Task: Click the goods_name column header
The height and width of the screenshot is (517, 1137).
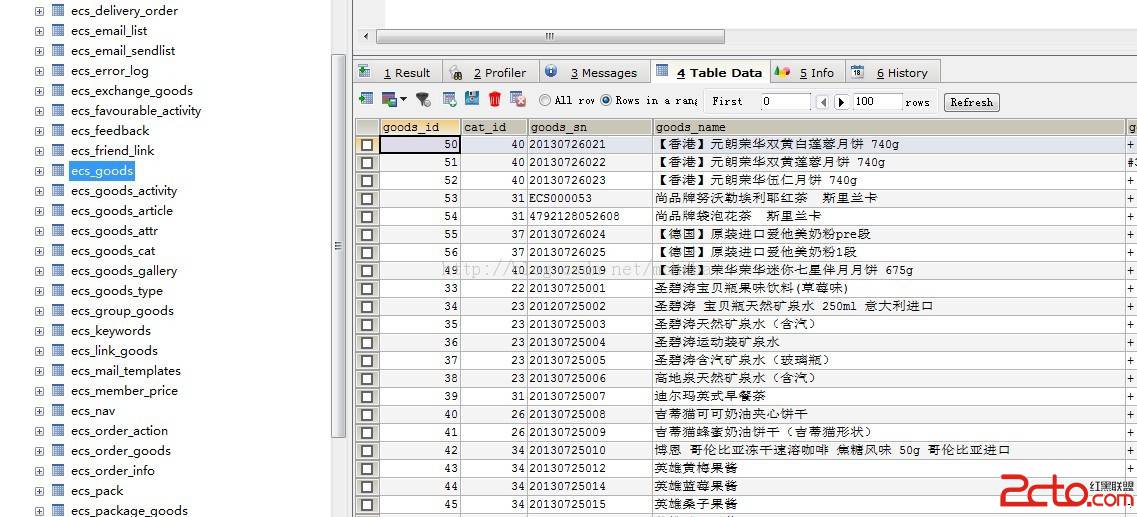Action: tap(889, 127)
